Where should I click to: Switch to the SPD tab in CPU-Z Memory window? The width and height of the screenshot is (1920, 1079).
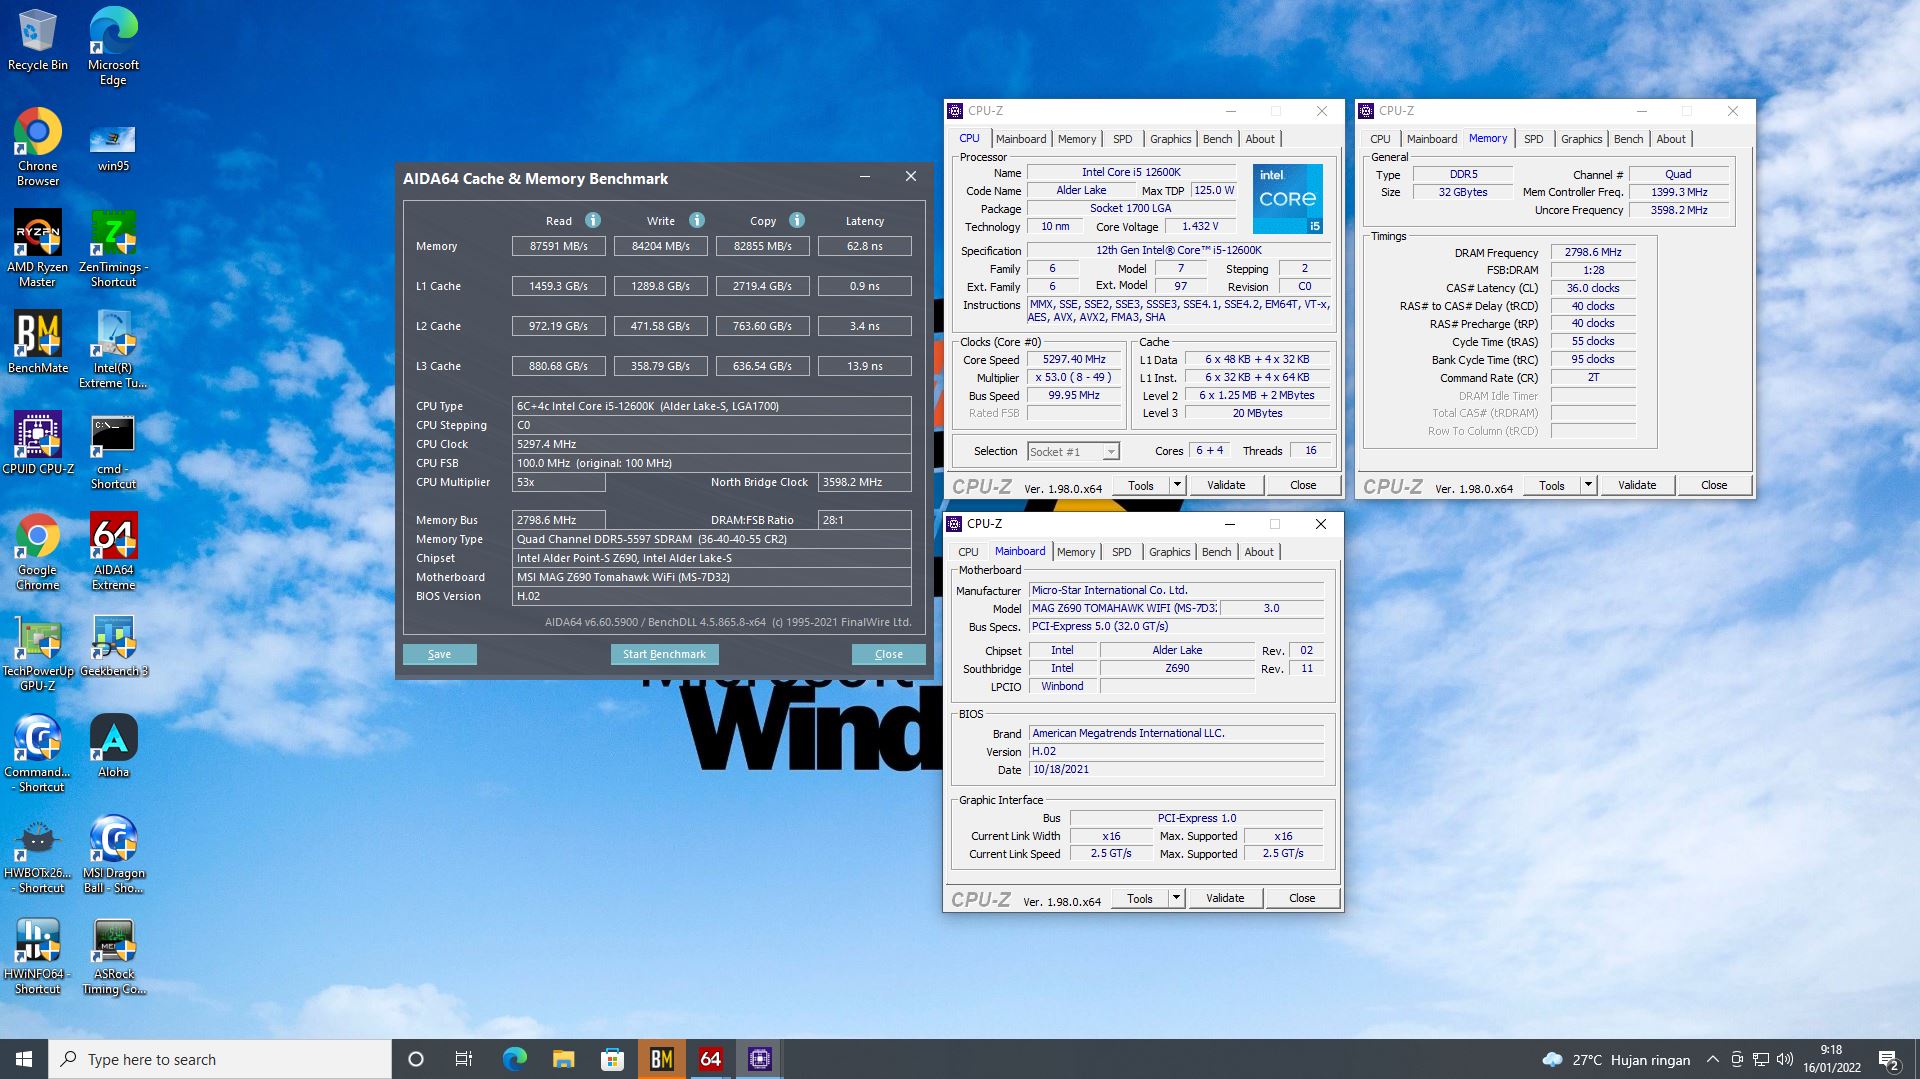click(x=1533, y=139)
